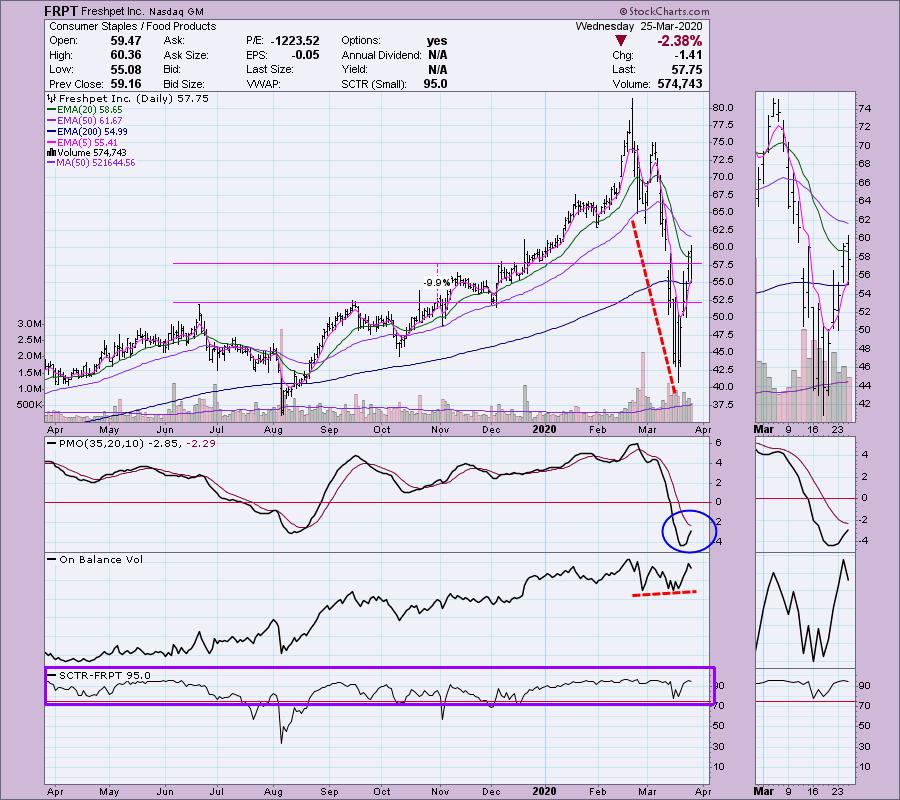
Task: Select the EMA(200) 54.99 legend entry
Action: pyautogui.click(x=87, y=131)
